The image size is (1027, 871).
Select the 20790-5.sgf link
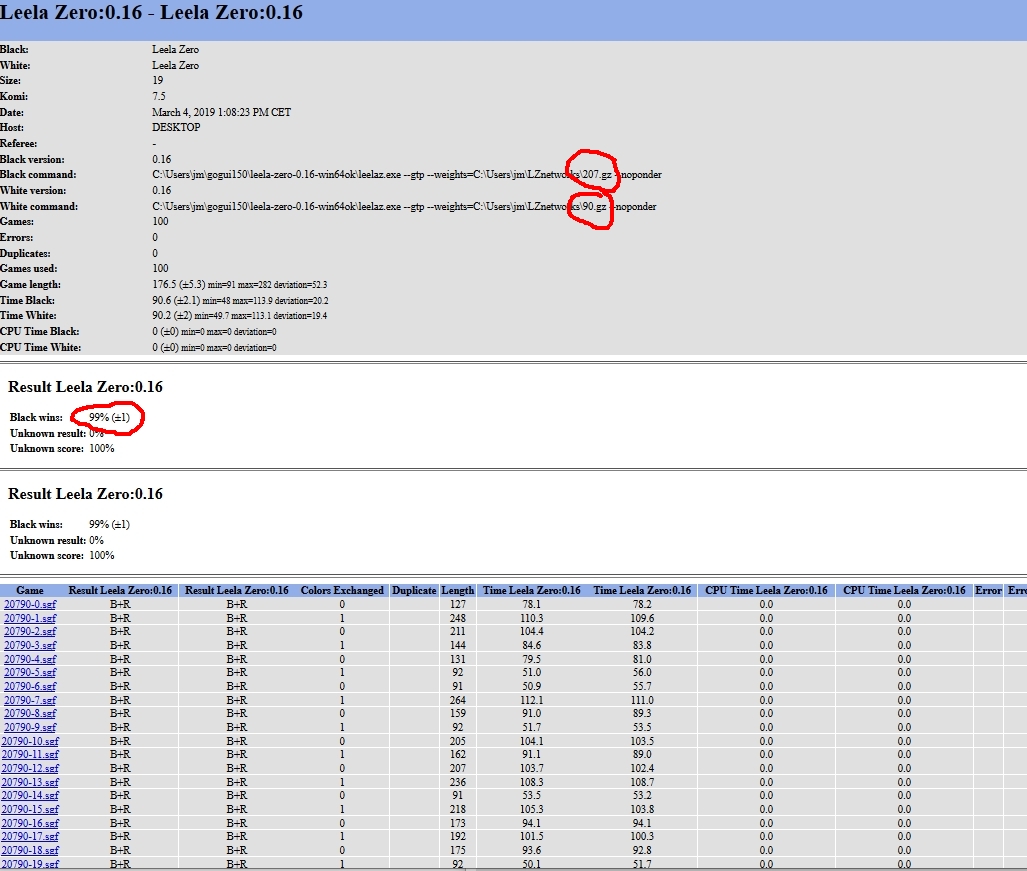(x=30, y=673)
